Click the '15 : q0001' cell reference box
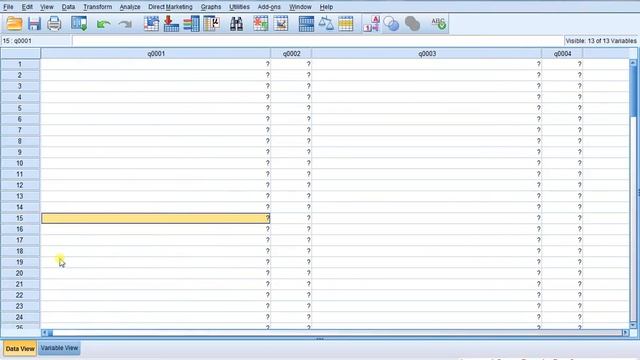Screen dimensions: 640x360 tap(36, 41)
